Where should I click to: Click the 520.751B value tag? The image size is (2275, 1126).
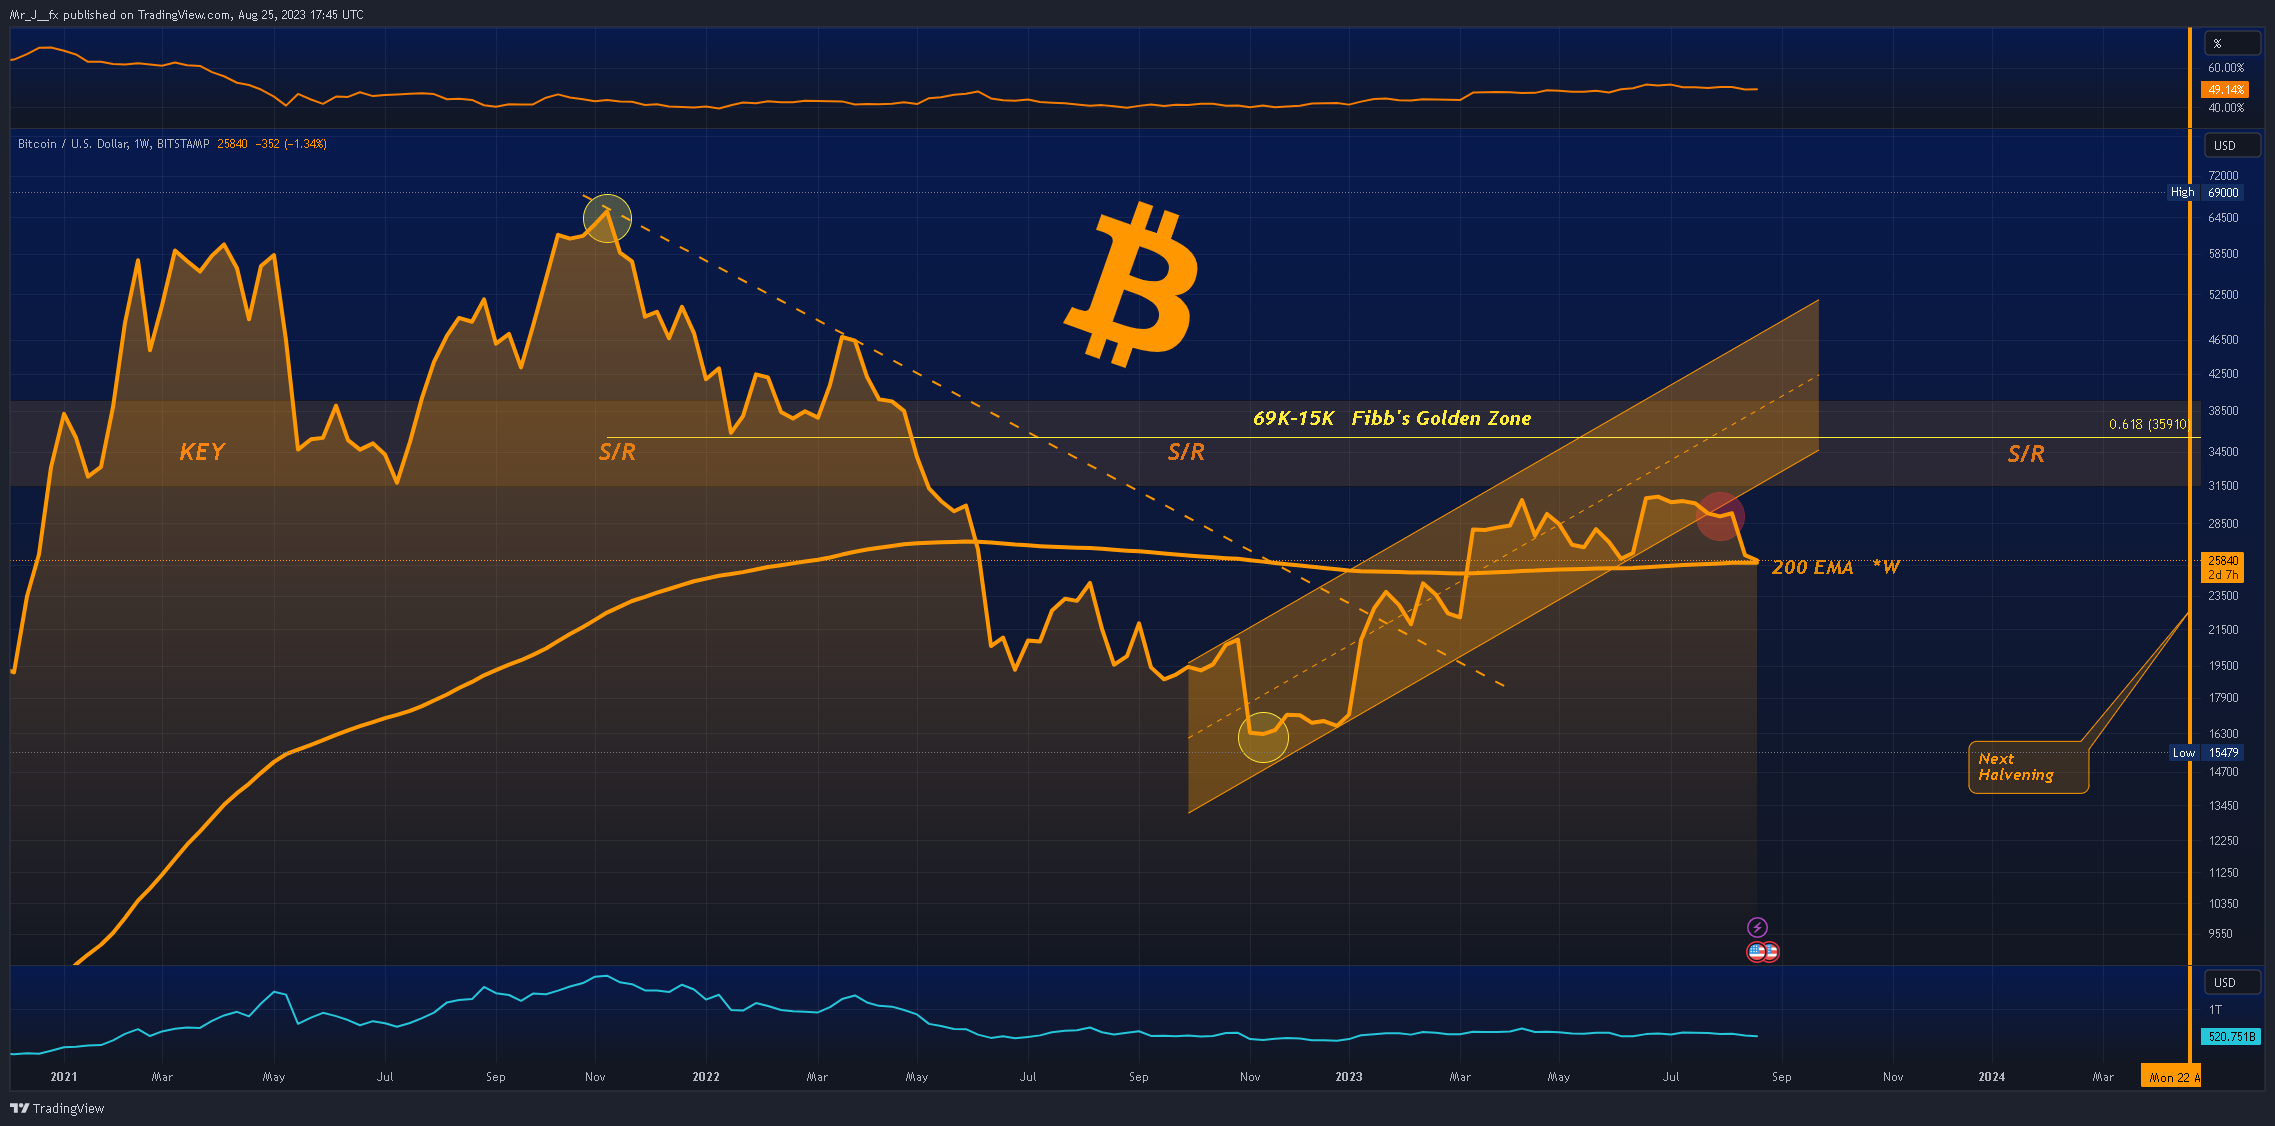pyautogui.click(x=2231, y=1036)
